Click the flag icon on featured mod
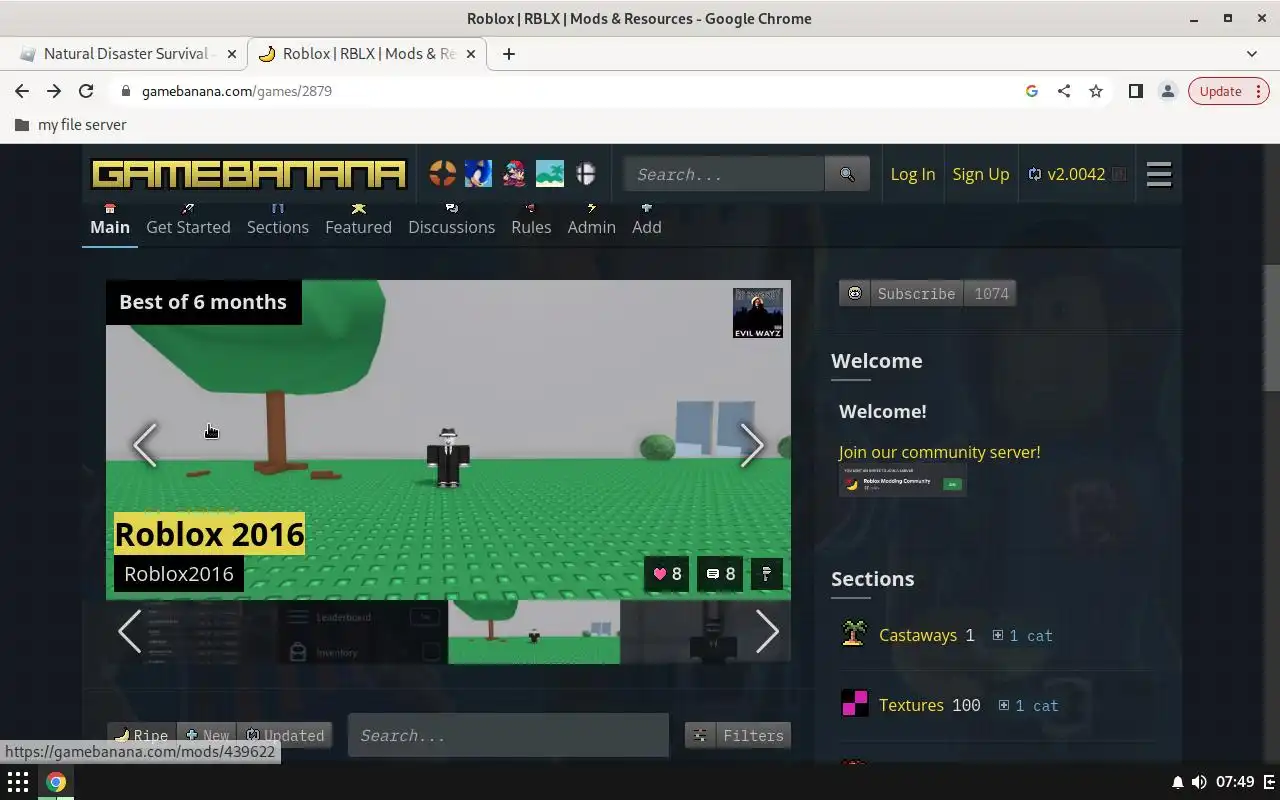This screenshot has height=800, width=1280. pos(767,574)
